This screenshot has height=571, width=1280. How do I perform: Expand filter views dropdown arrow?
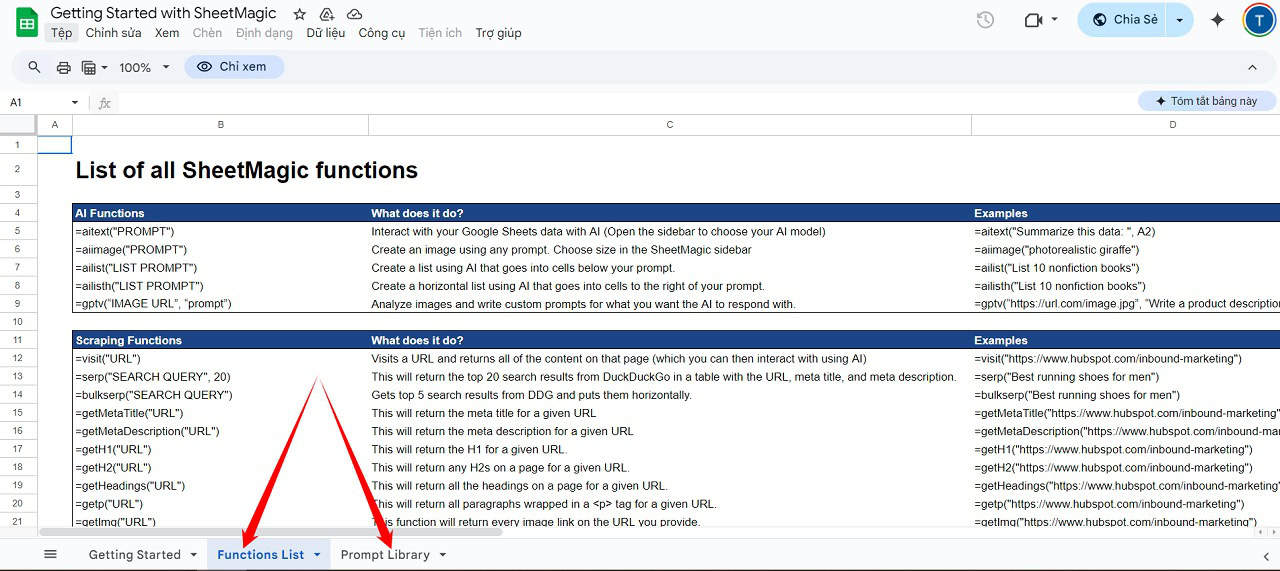click(x=104, y=68)
